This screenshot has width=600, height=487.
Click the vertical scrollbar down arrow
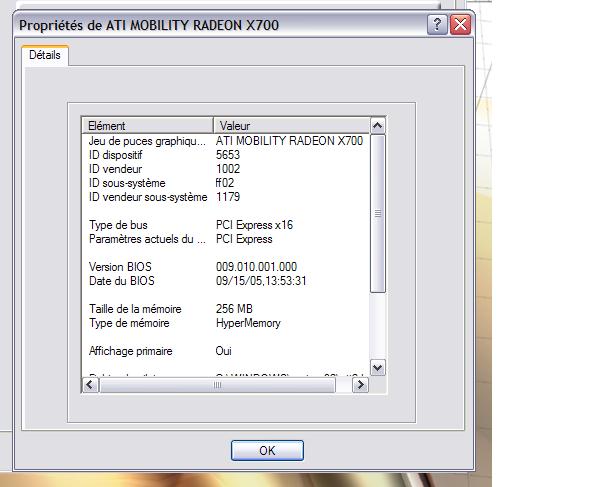378,368
